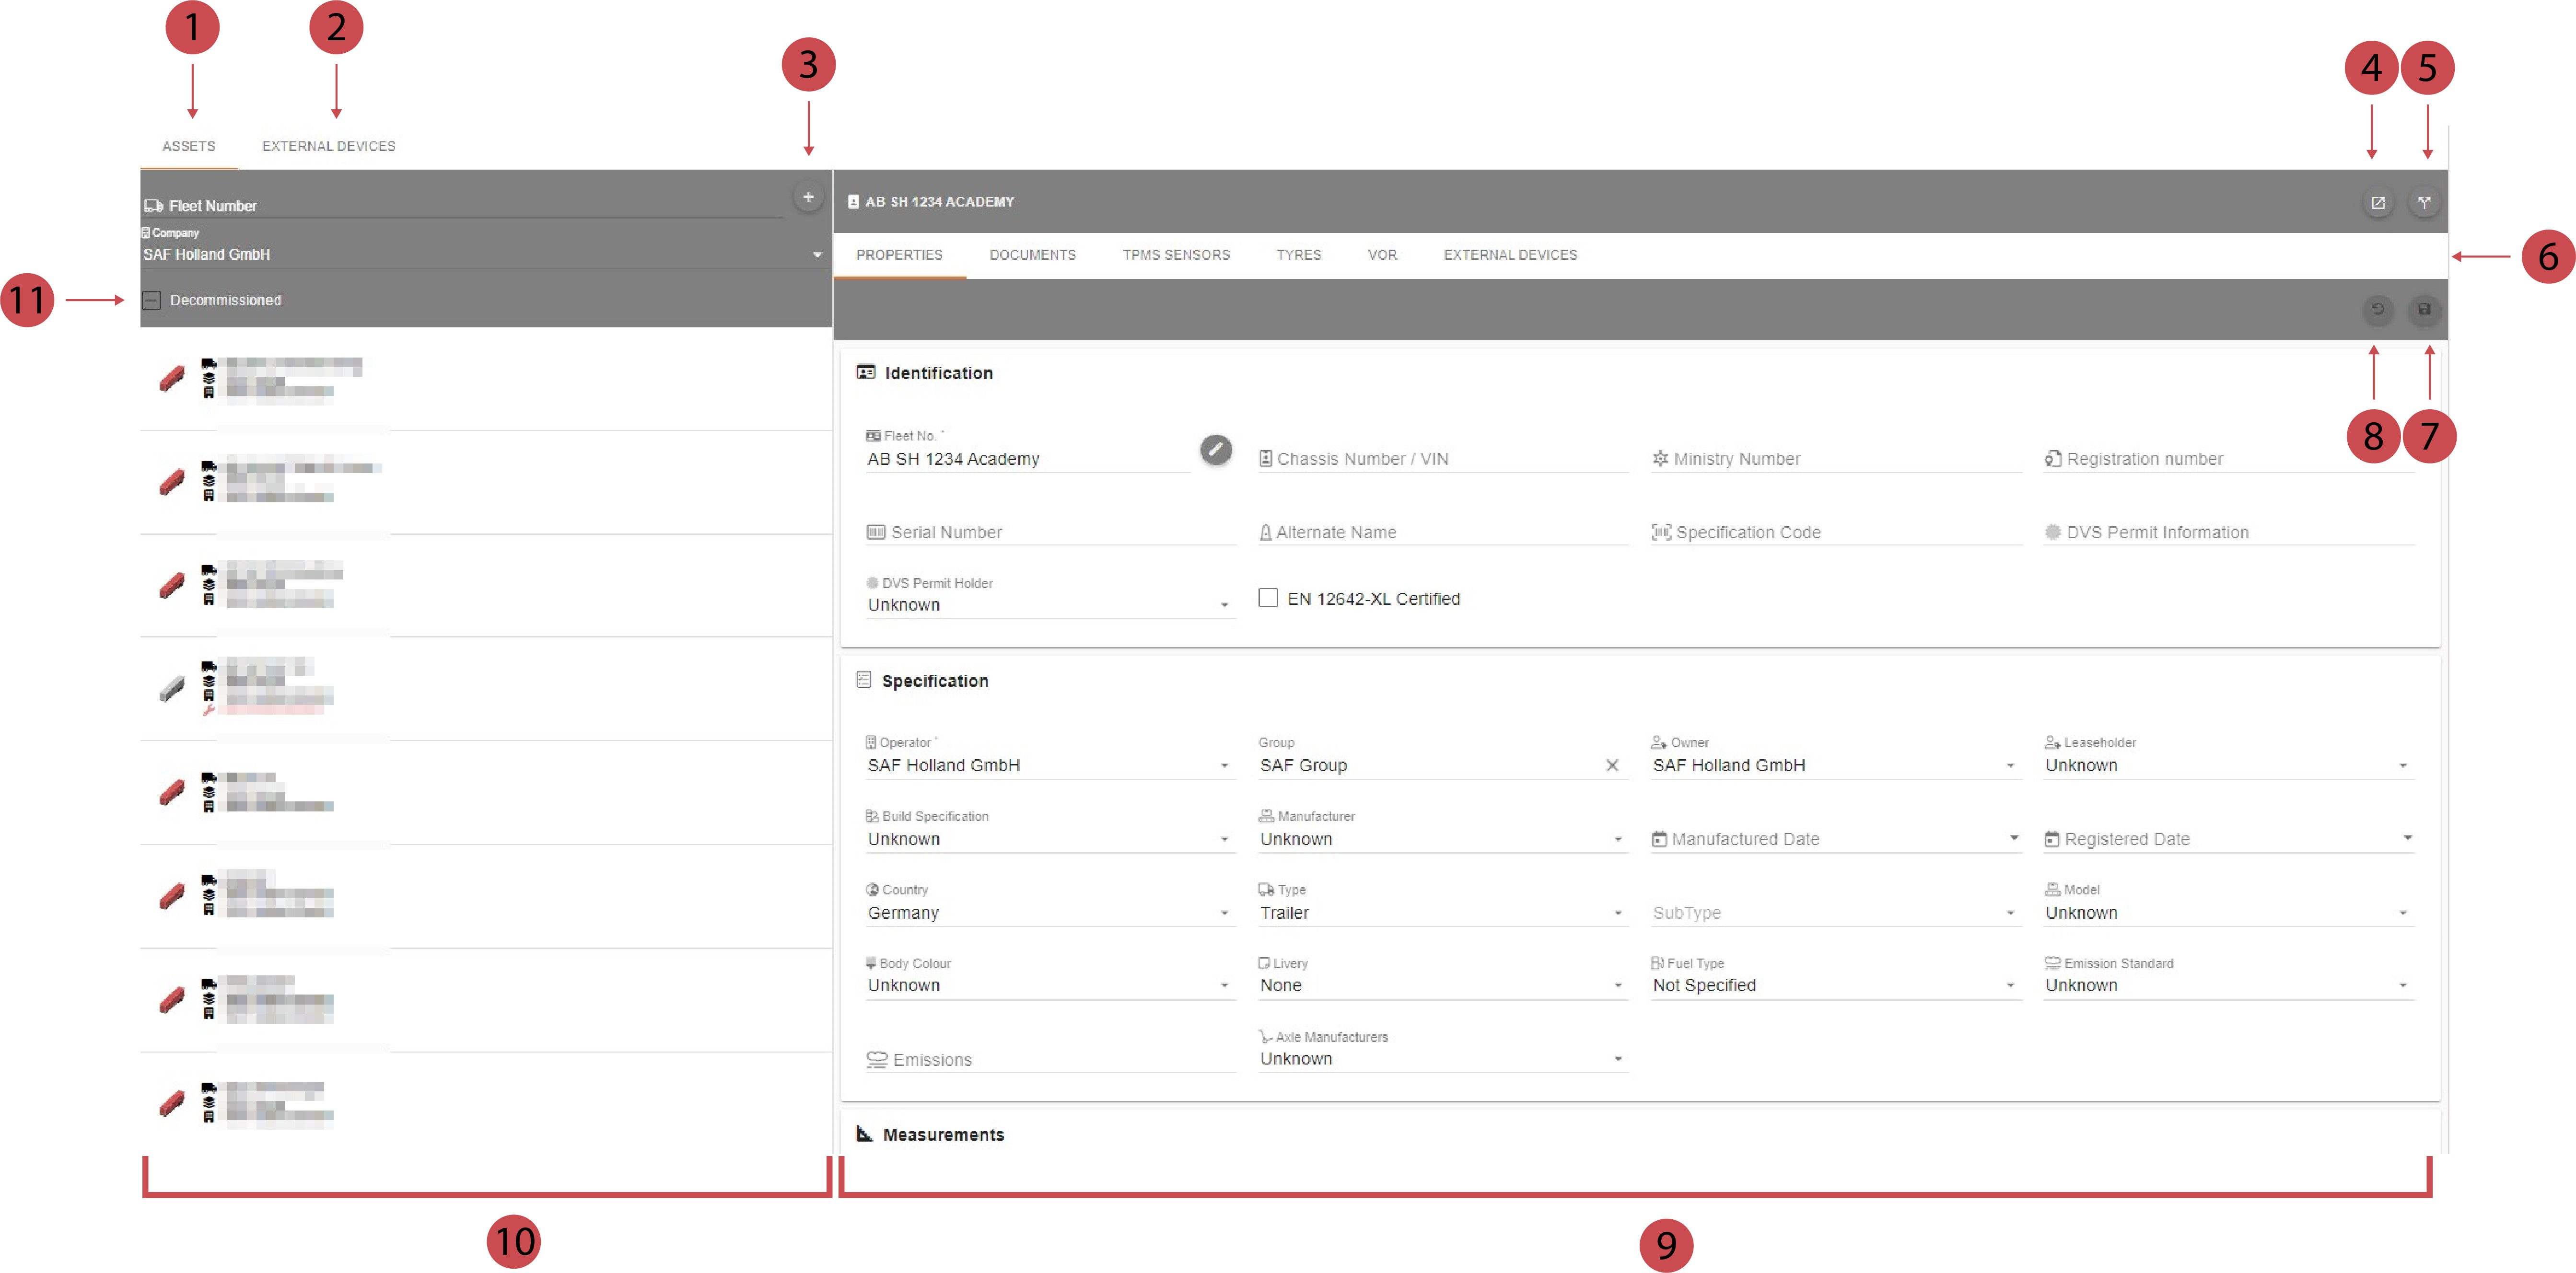Viewport: 2576px width, 1273px height.
Task: Clear the SAF Group field with X
Action: pos(1611,765)
